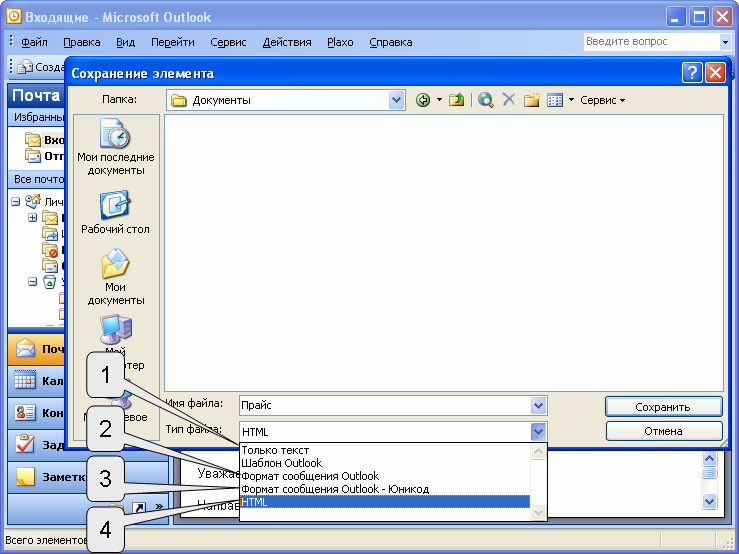Click the Delete X icon in dialog toolbar
The height and width of the screenshot is (554, 739).
point(509,99)
